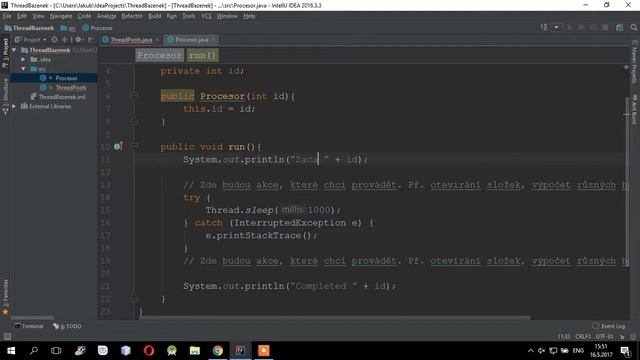
Task: Close the Procesor.java tab
Action: click(x=213, y=40)
